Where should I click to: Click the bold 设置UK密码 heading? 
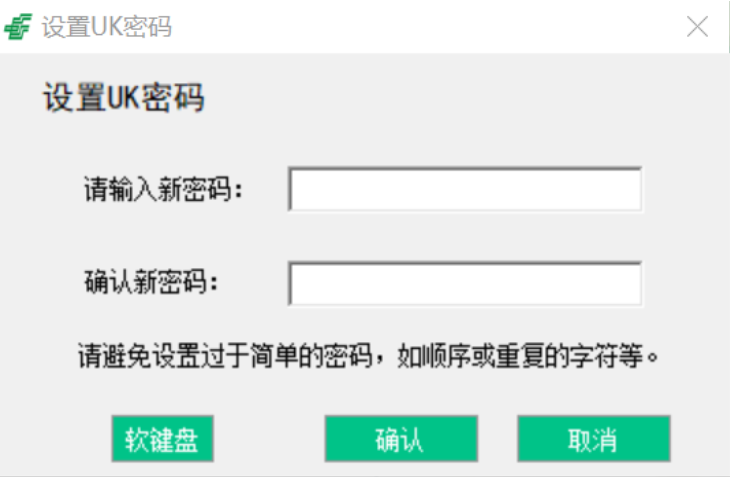click(x=124, y=97)
